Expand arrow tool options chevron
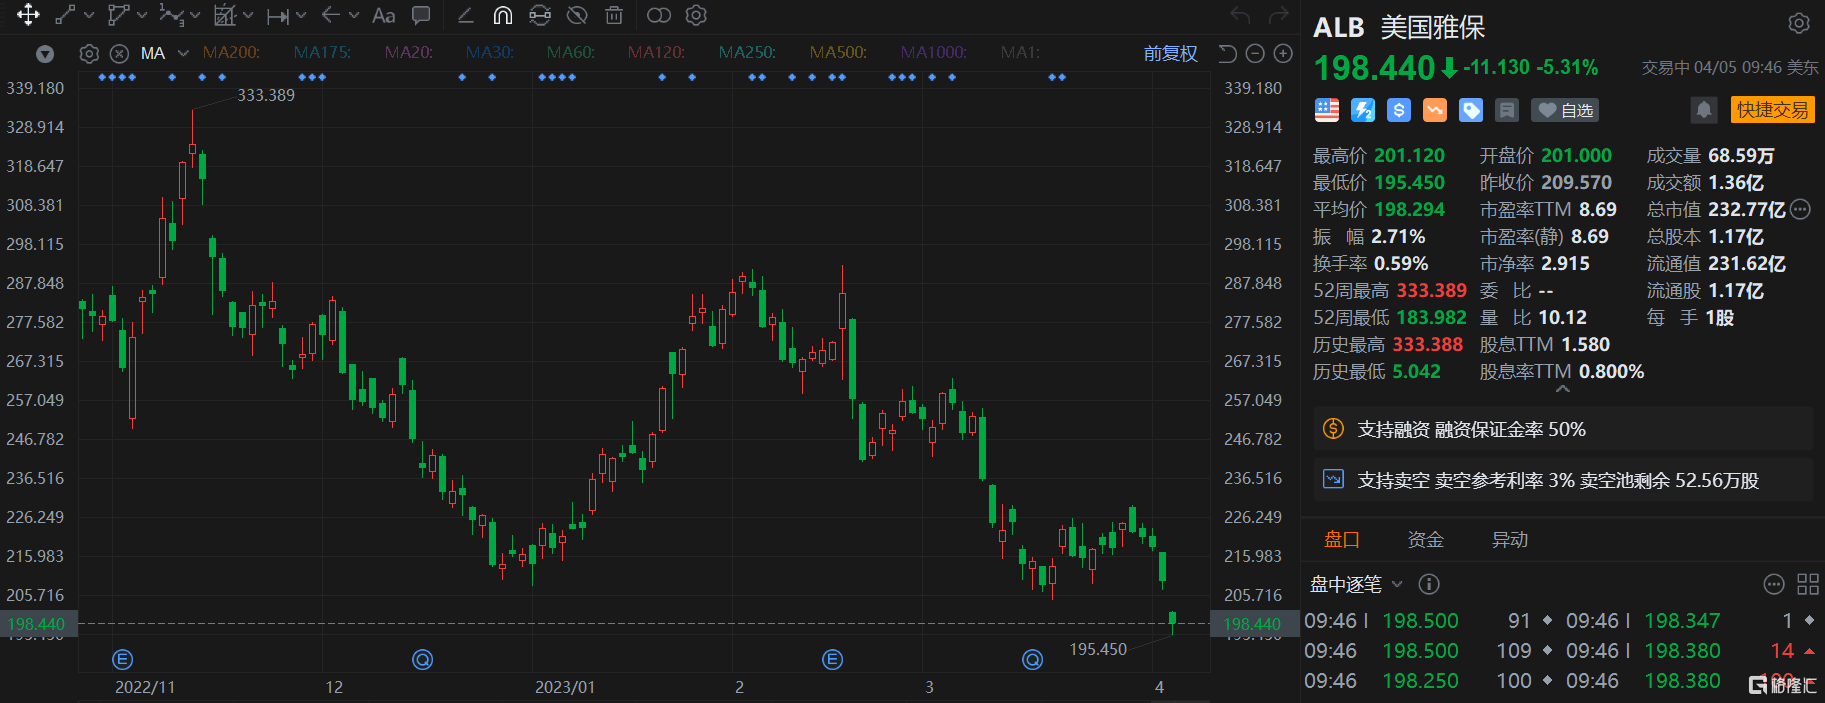Image resolution: width=1825 pixels, height=703 pixels. pos(354,16)
